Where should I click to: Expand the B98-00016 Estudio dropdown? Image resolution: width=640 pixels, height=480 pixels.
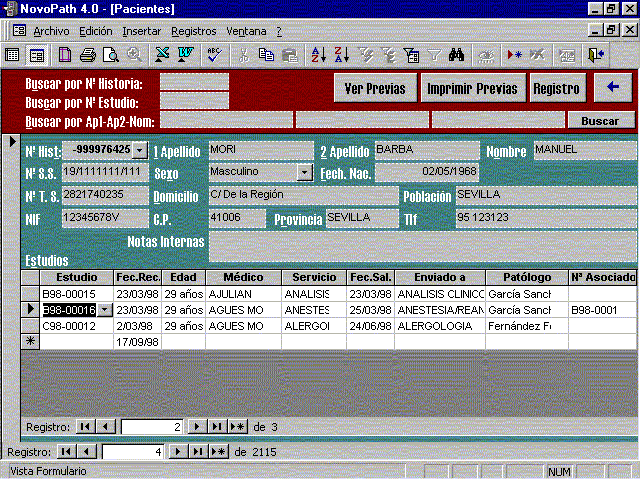pyautogui.click(x=105, y=311)
